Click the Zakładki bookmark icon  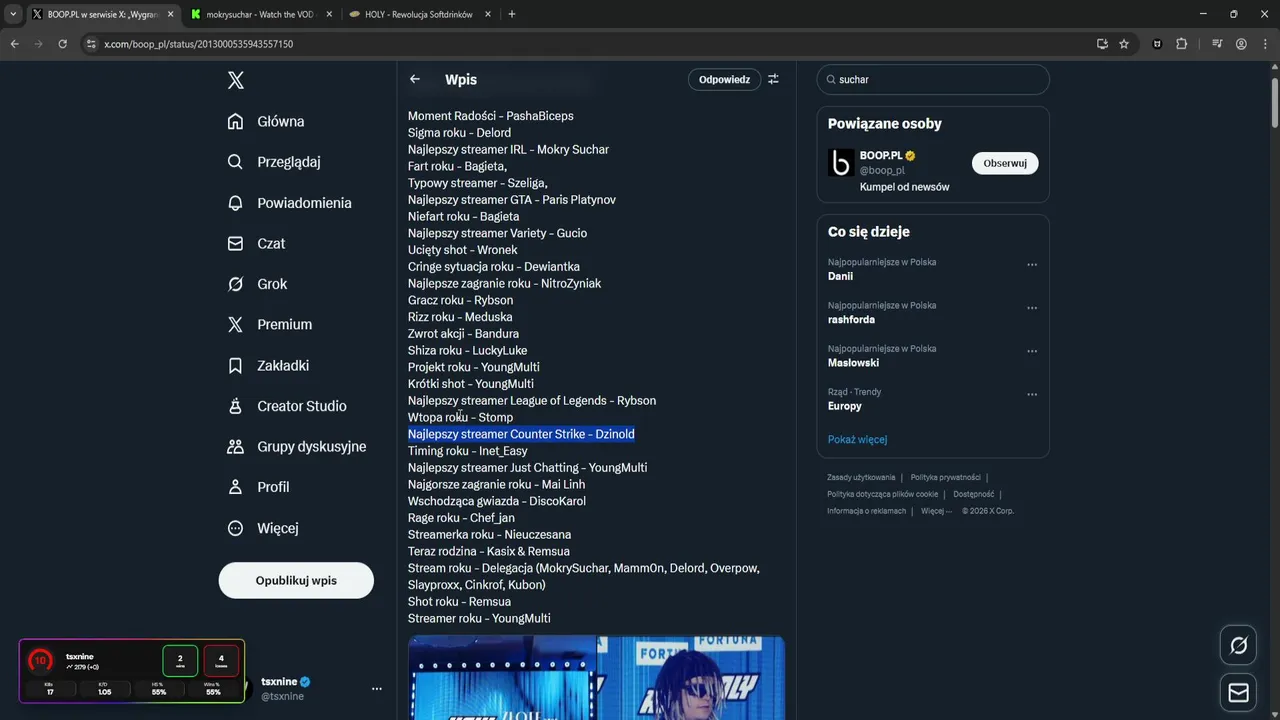tap(236, 365)
